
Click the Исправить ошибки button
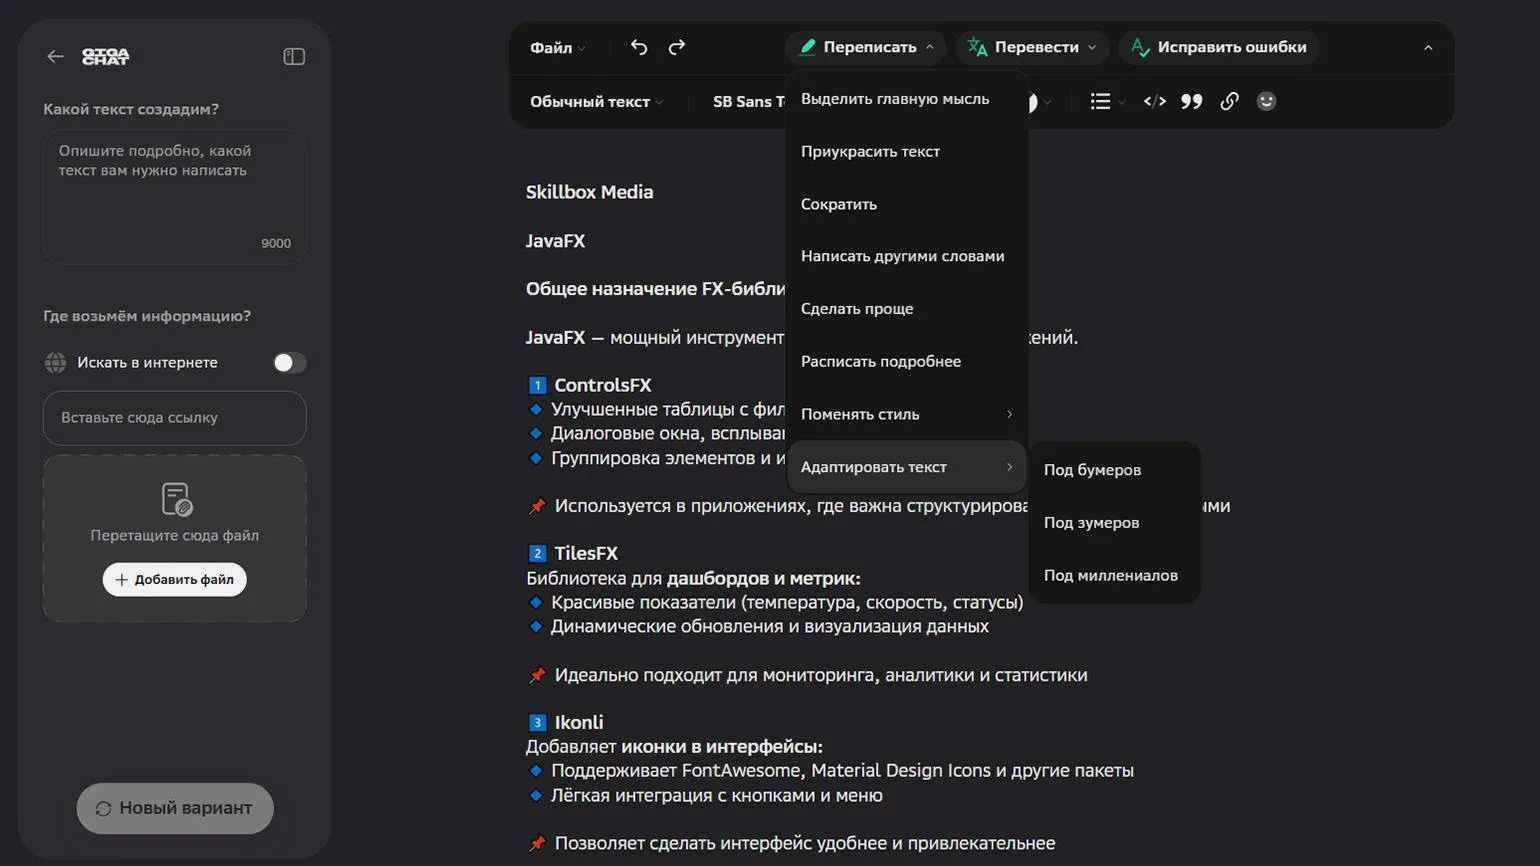(x=1219, y=47)
